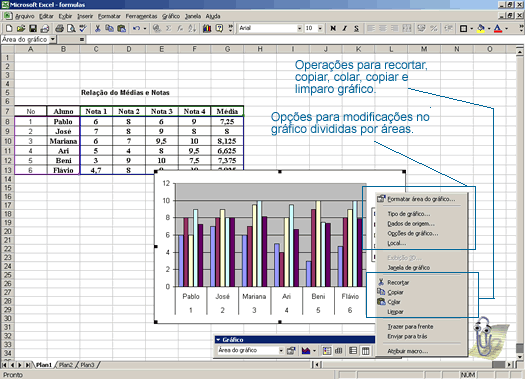Image resolution: width=525 pixels, height=379 pixels.
Task: Click the AutoSum sigma icon
Action: [x=168, y=28]
